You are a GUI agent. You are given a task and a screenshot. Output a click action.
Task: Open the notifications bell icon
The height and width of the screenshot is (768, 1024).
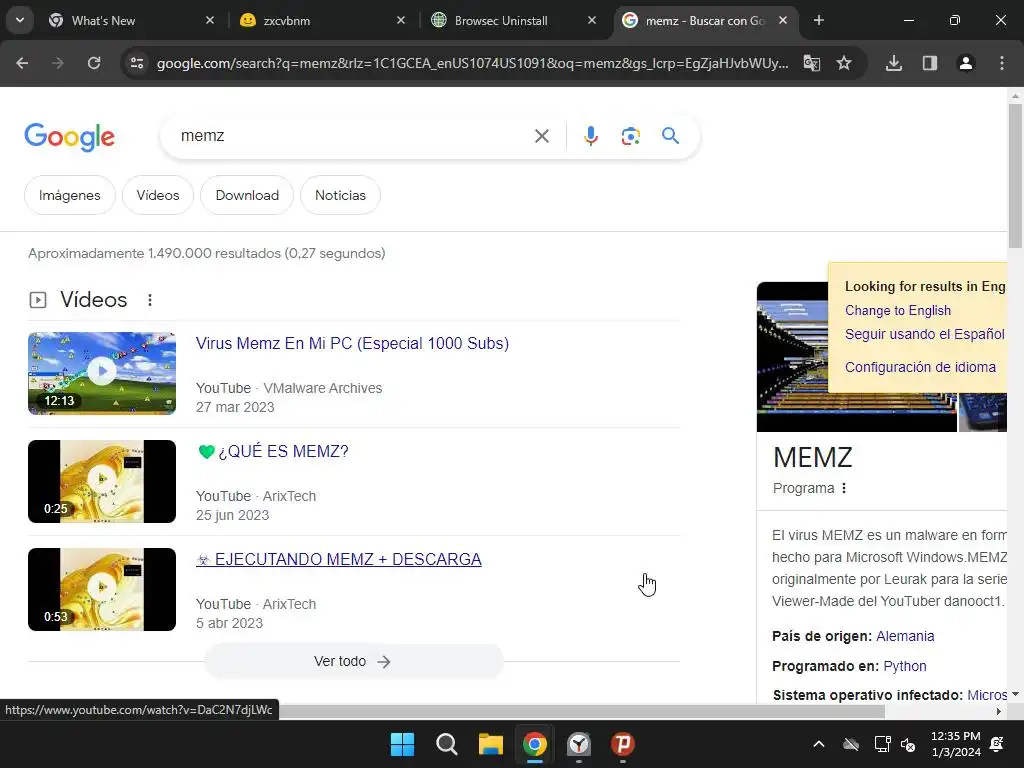997,744
